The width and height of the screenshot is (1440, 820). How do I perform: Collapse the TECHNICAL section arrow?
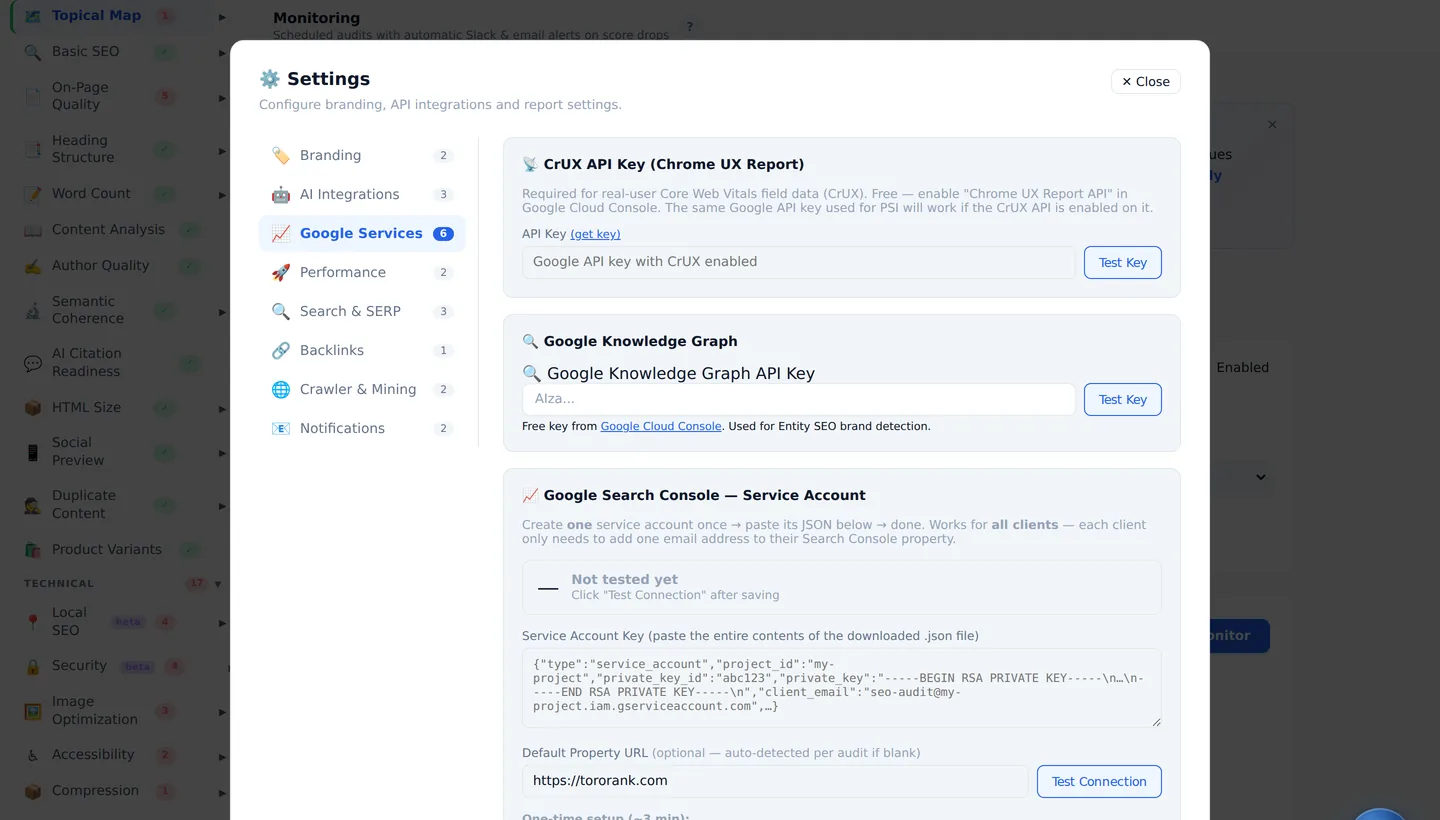[x=218, y=584]
